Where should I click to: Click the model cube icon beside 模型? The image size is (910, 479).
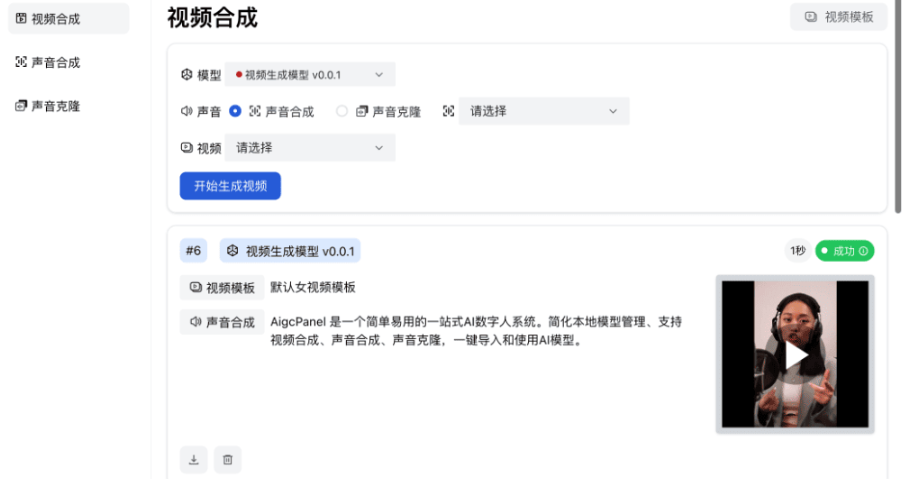[x=186, y=75]
